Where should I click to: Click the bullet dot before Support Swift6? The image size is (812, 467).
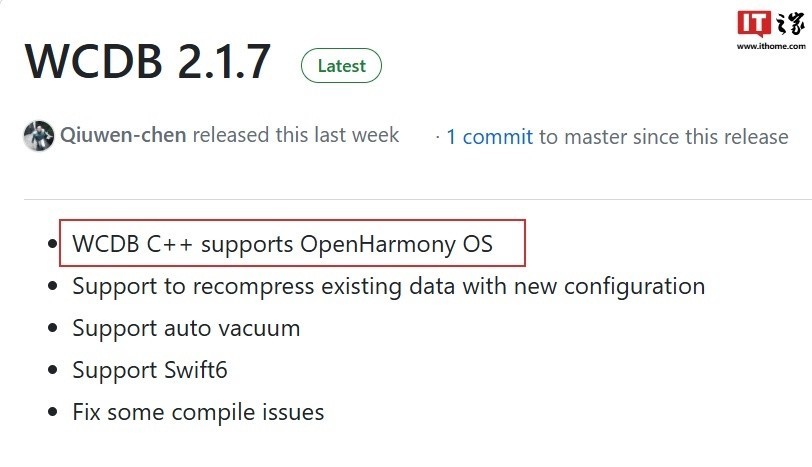click(52, 370)
